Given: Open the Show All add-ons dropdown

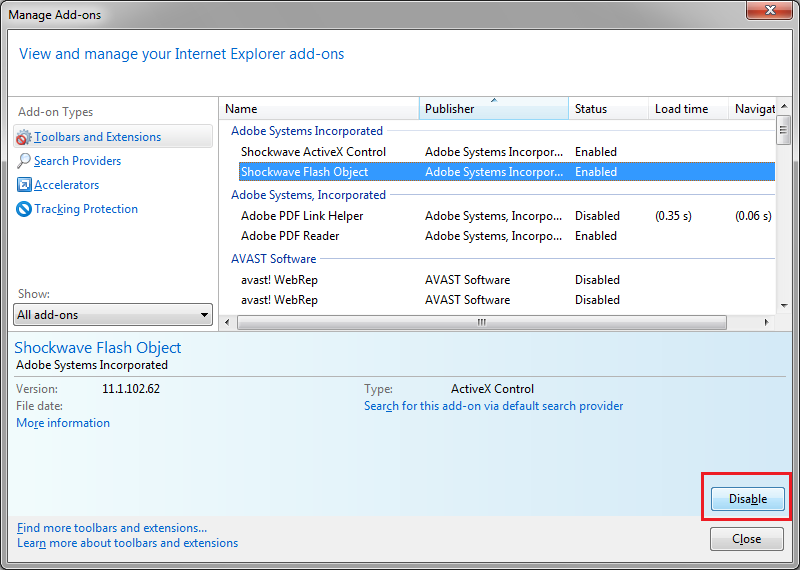Looking at the screenshot, I should [x=113, y=315].
